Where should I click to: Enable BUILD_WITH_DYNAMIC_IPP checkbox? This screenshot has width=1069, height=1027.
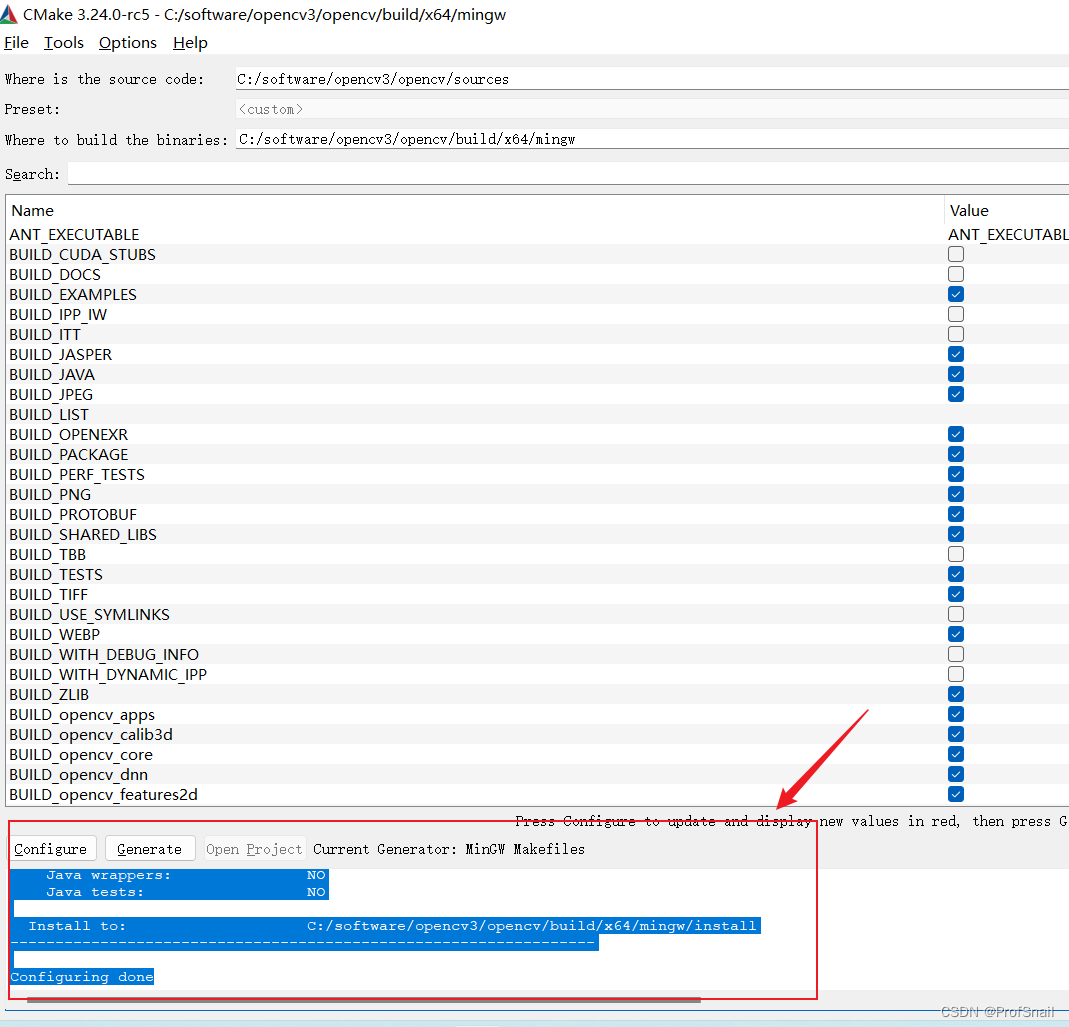point(956,674)
